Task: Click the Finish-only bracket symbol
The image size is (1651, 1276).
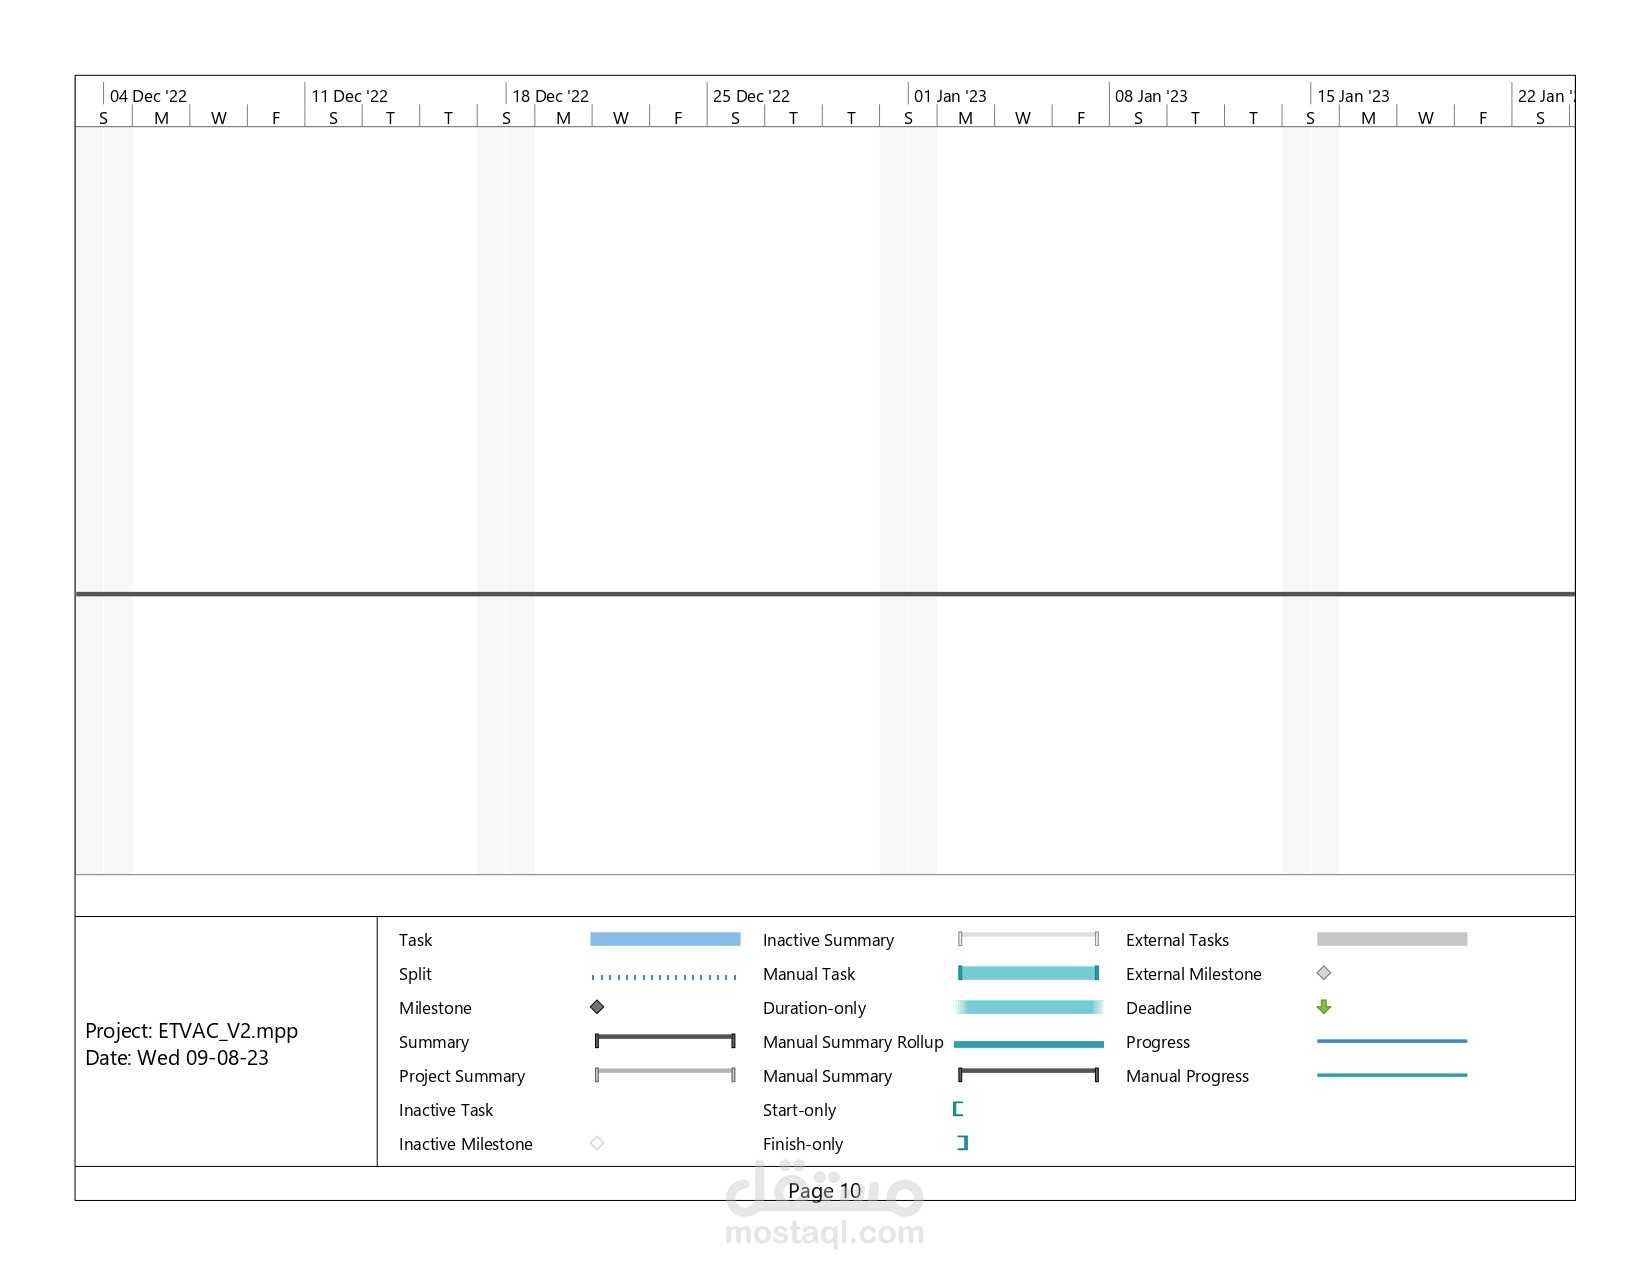Action: pos(963,1143)
